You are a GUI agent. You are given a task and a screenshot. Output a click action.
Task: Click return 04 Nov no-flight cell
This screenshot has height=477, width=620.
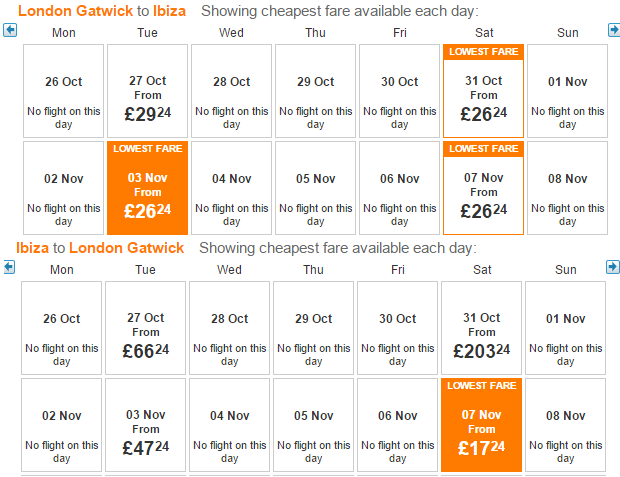[229, 425]
